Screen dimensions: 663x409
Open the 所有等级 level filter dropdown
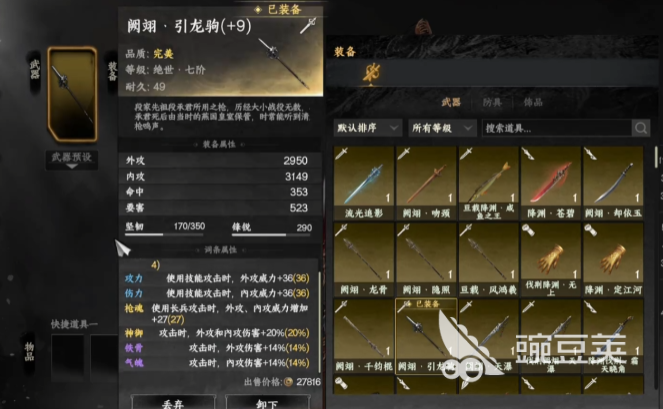pyautogui.click(x=442, y=128)
